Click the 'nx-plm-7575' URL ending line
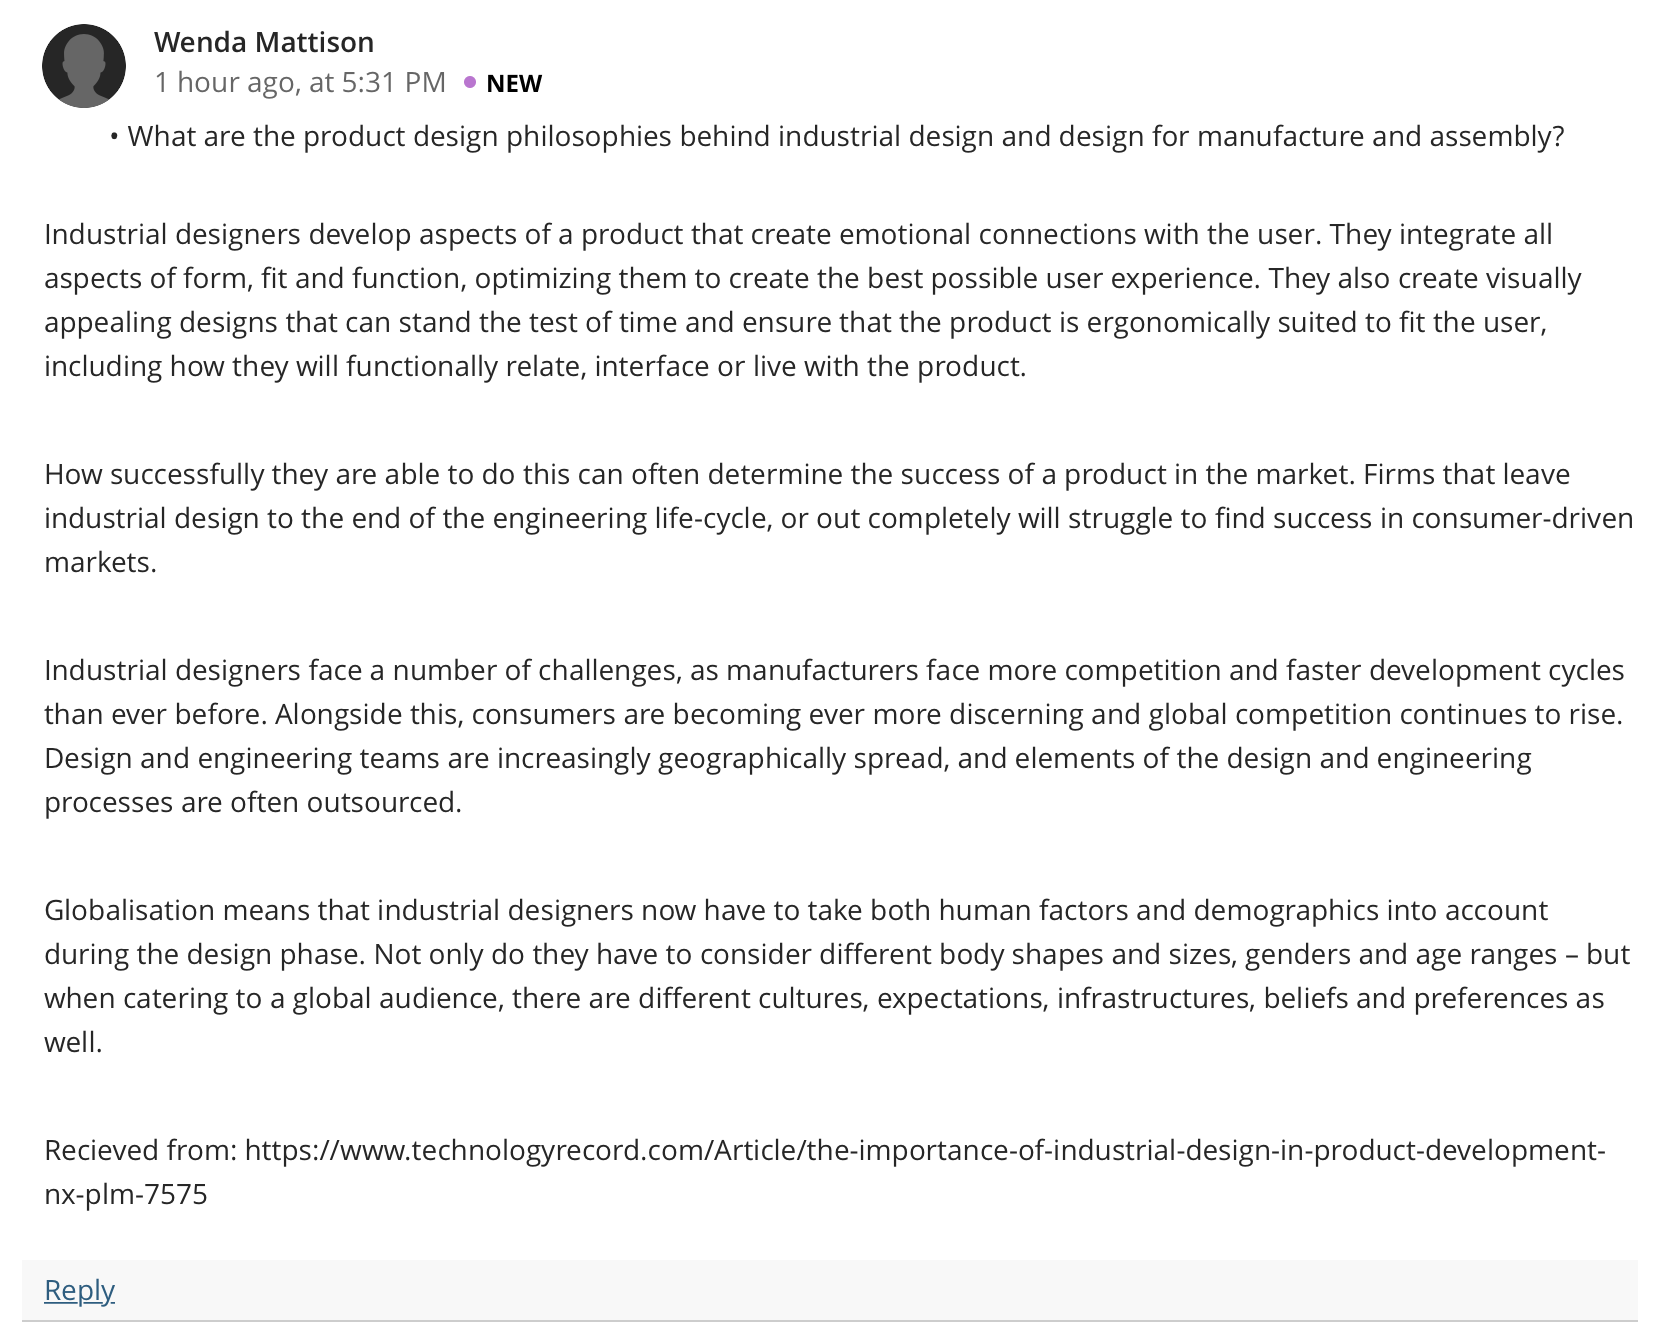Image resolution: width=1672 pixels, height=1326 pixels. pyautogui.click(x=126, y=1194)
